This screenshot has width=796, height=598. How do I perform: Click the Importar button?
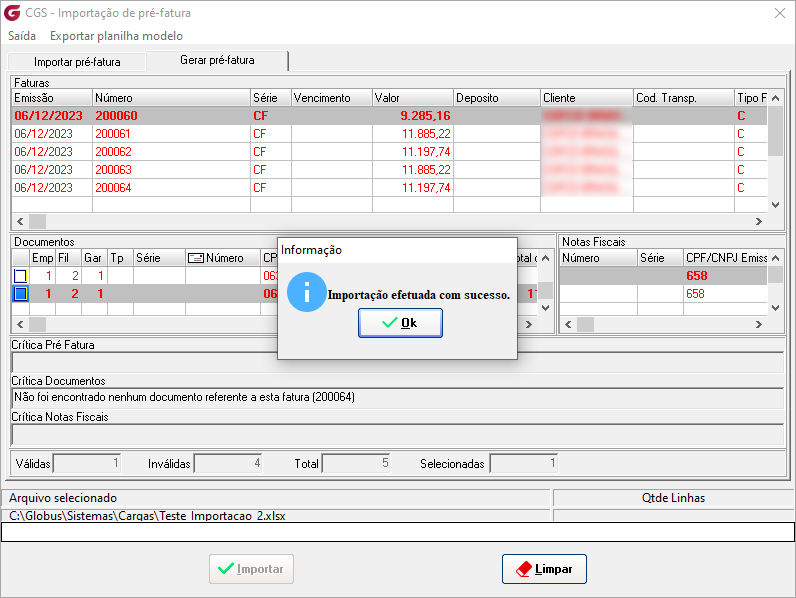click(251, 569)
